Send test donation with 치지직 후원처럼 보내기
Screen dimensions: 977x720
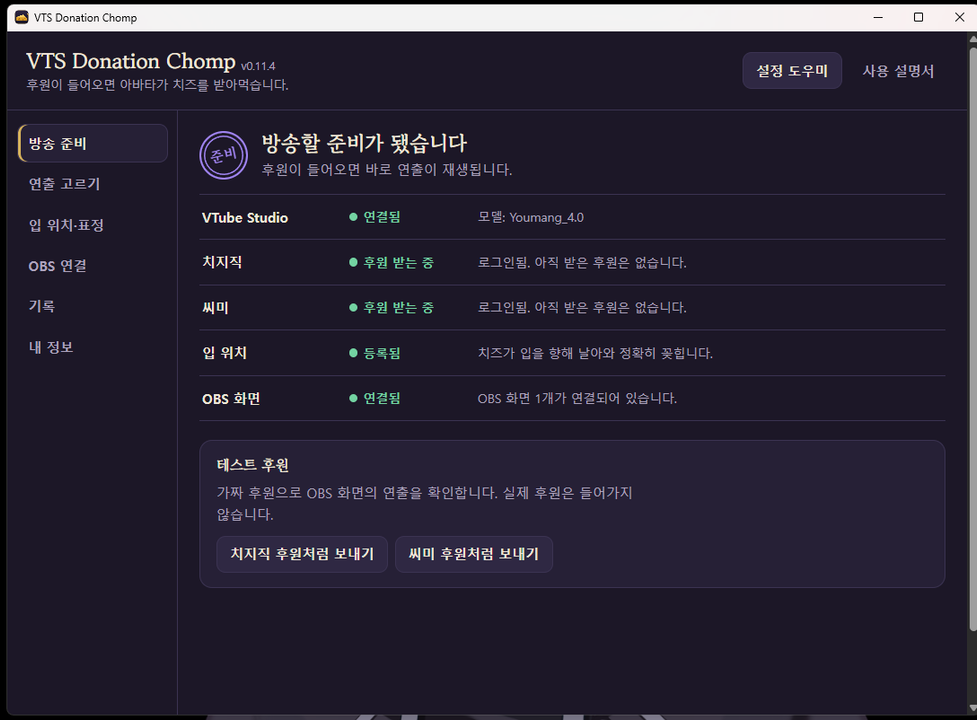pyautogui.click(x=302, y=554)
